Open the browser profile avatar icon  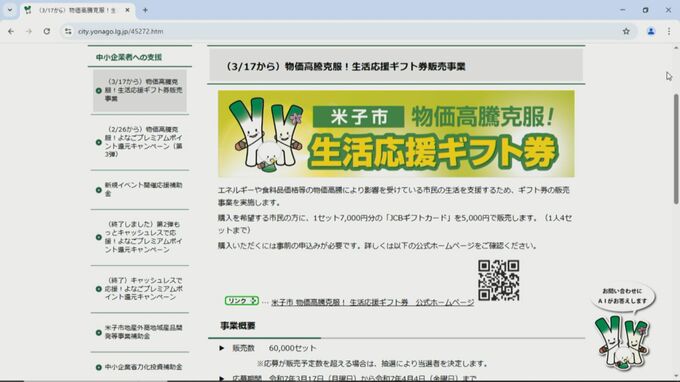tap(651, 31)
